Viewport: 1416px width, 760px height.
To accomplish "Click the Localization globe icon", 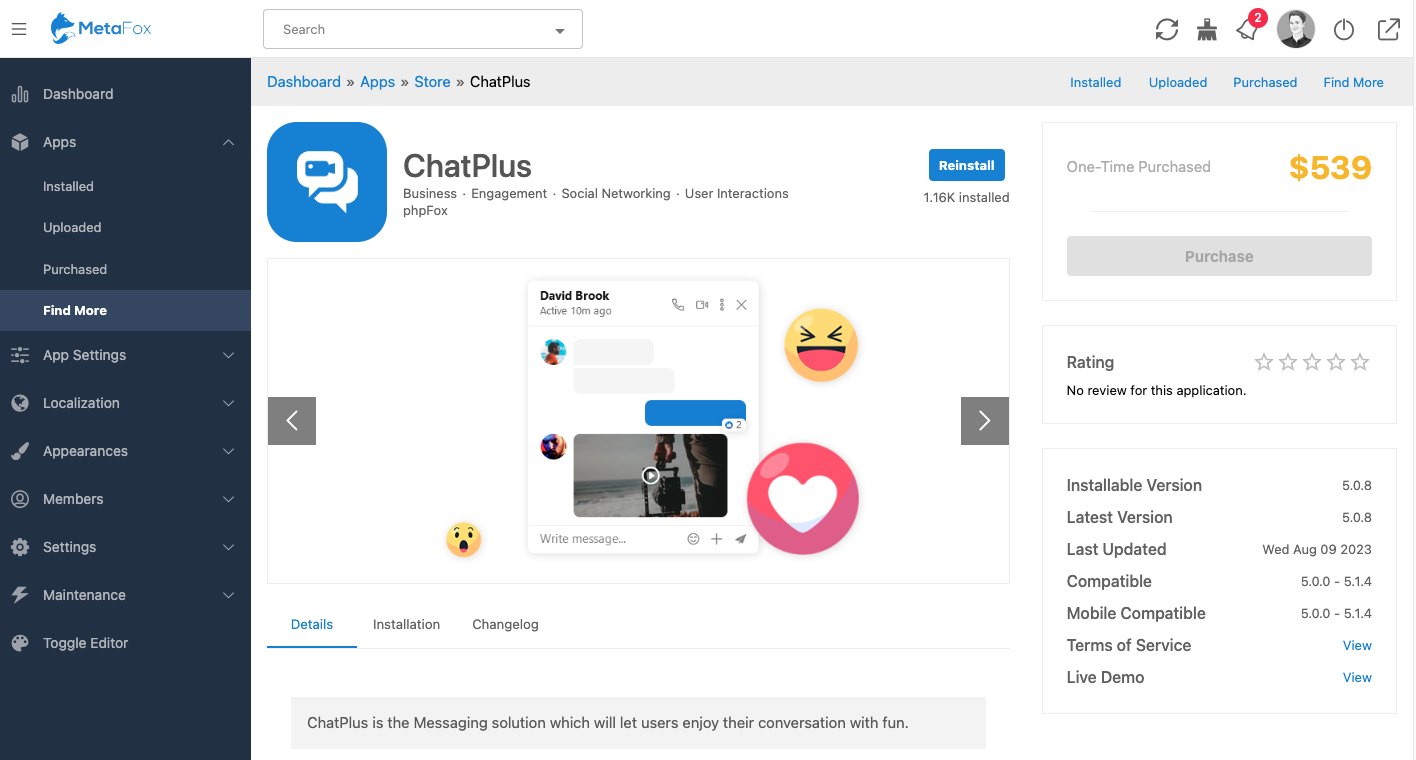I will 20,403.
